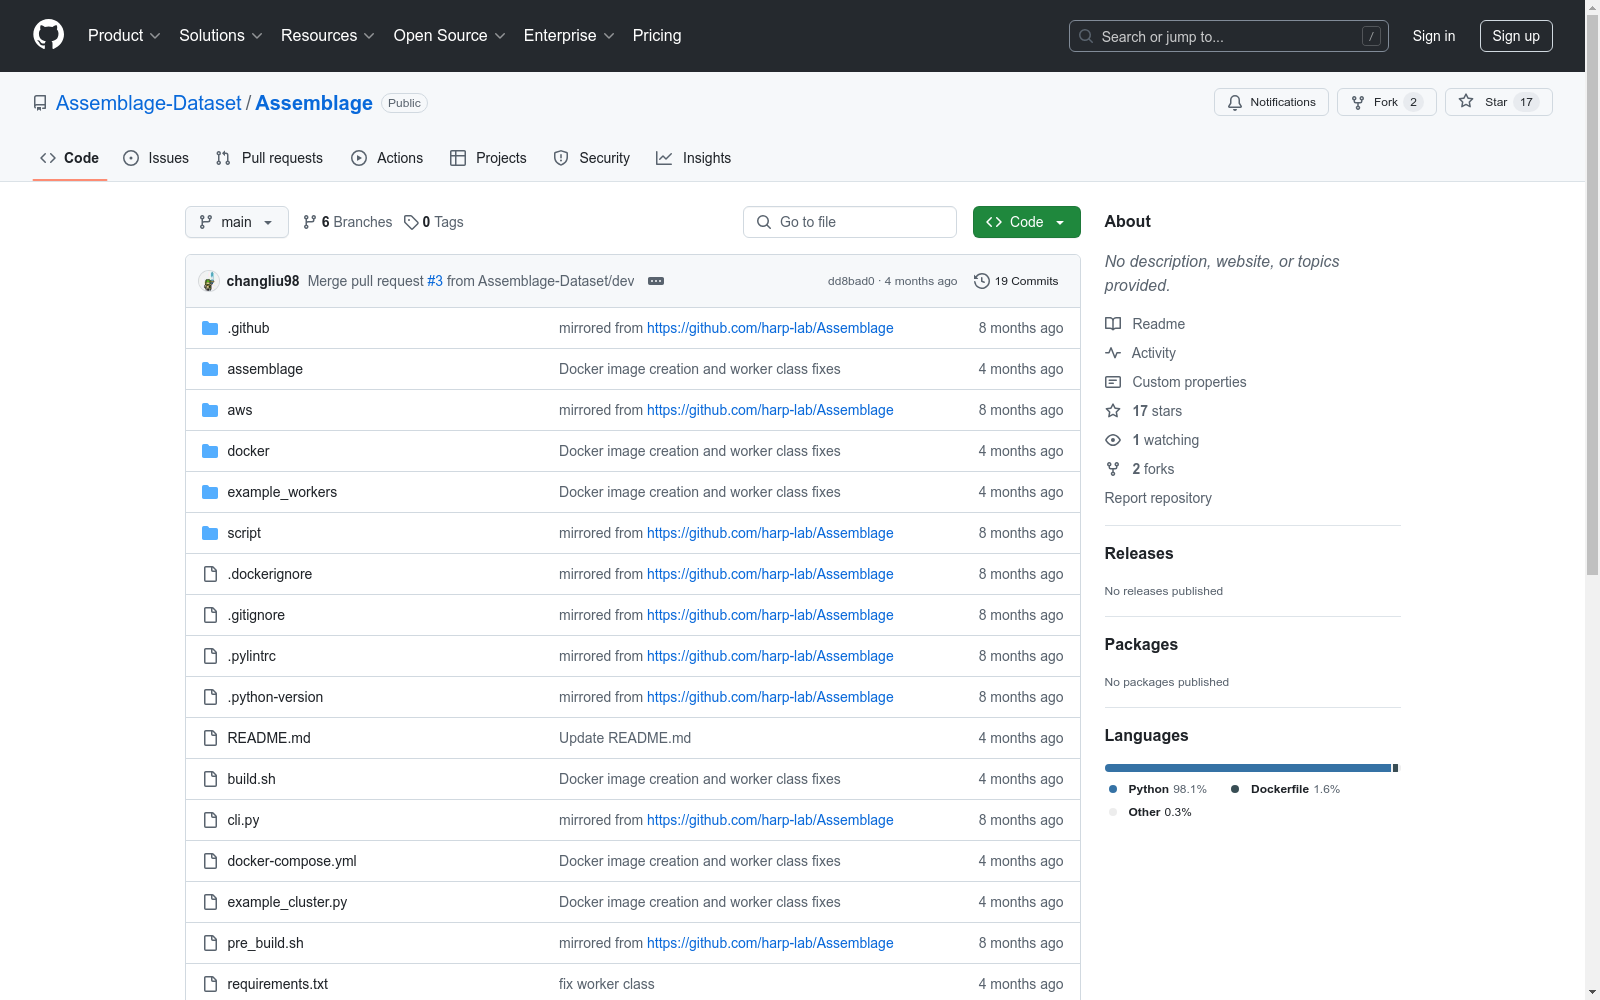The height and width of the screenshot is (1000, 1600).
Task: Click the Custom properties note icon
Action: point(1113,382)
